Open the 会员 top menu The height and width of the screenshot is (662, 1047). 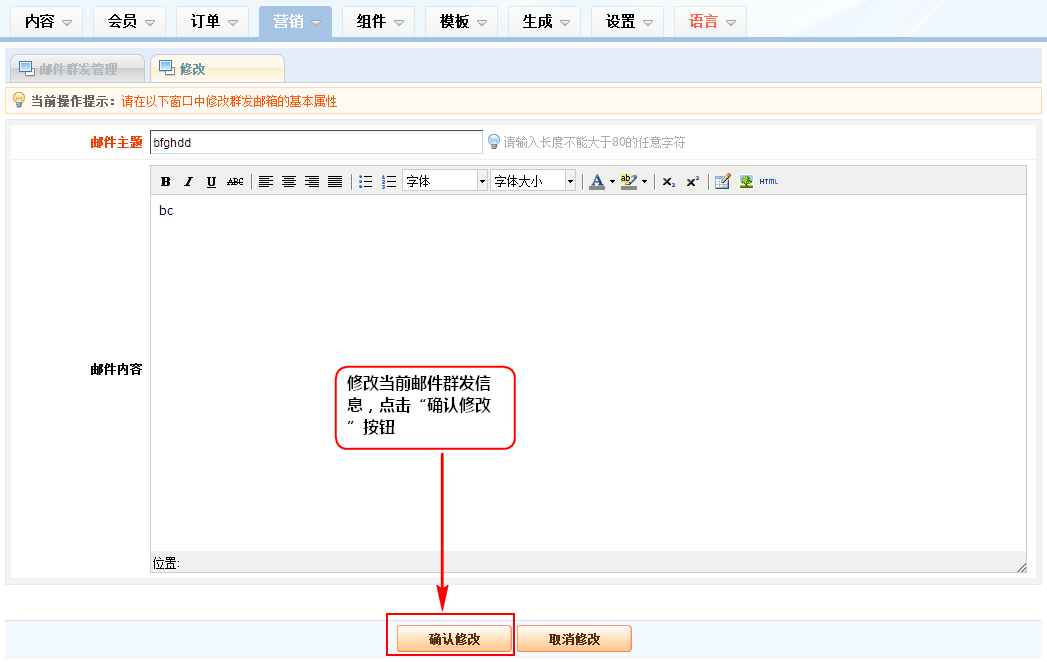(x=129, y=21)
